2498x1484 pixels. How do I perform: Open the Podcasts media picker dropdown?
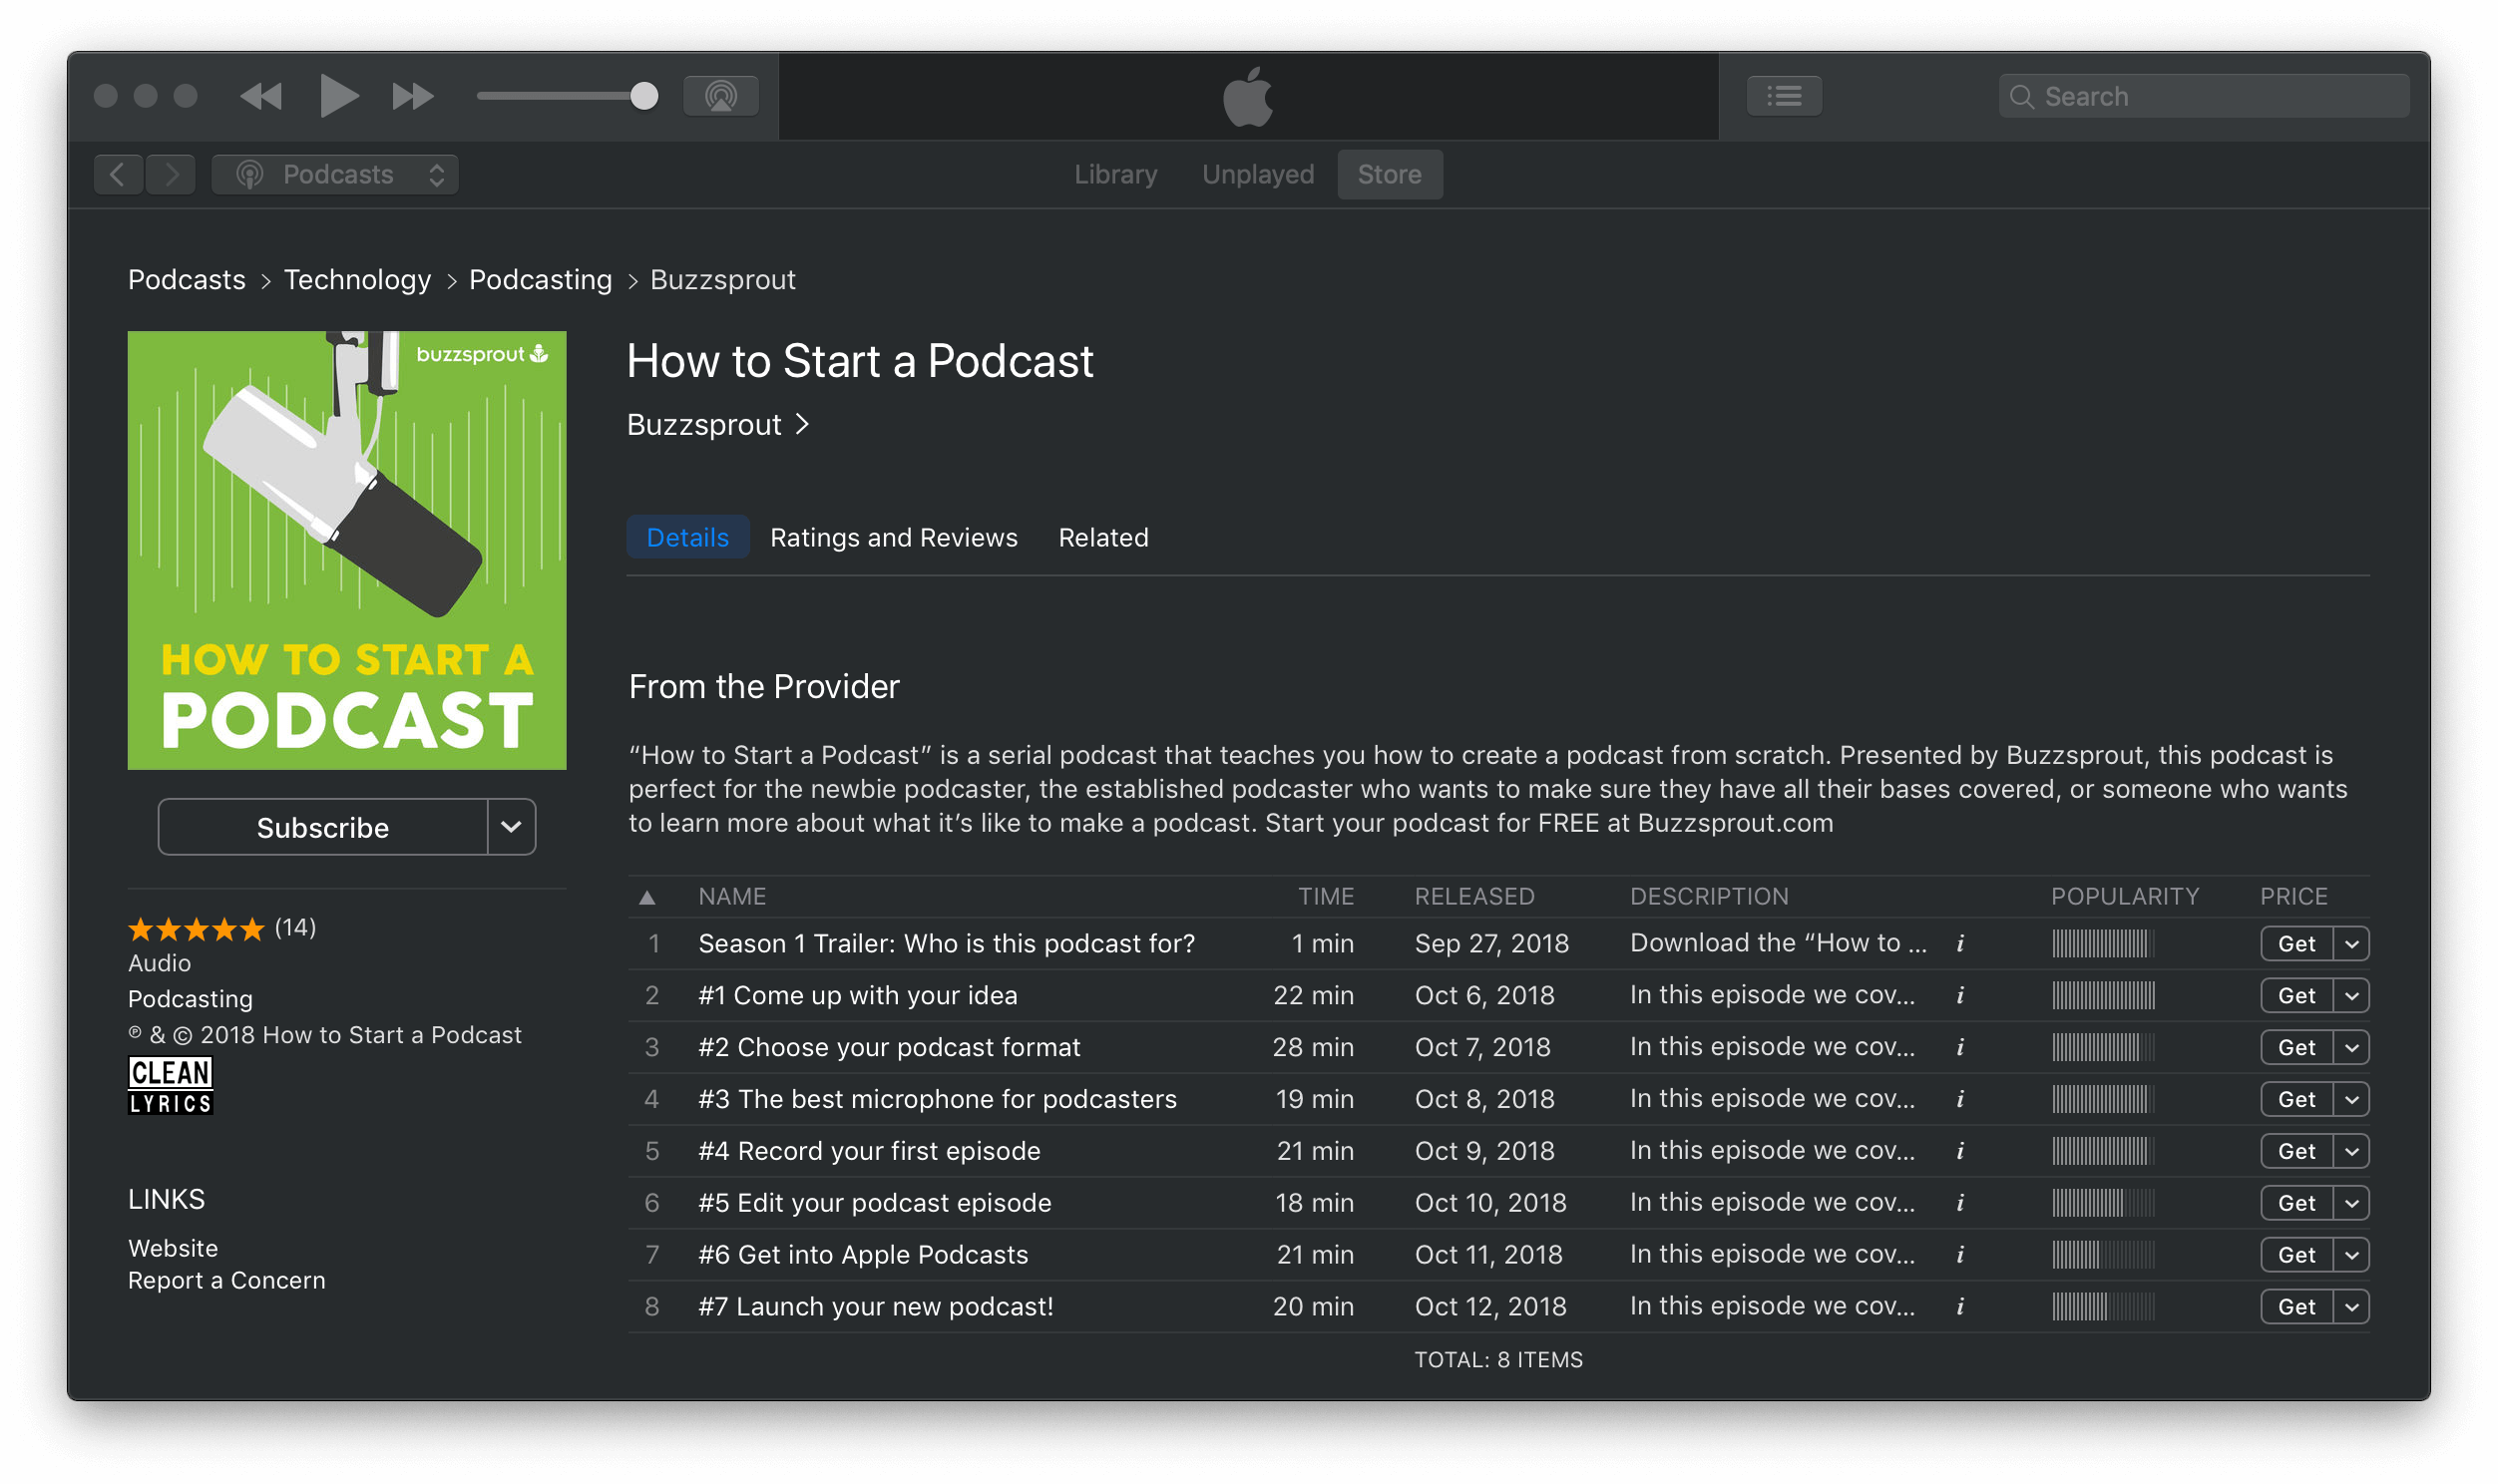click(335, 175)
